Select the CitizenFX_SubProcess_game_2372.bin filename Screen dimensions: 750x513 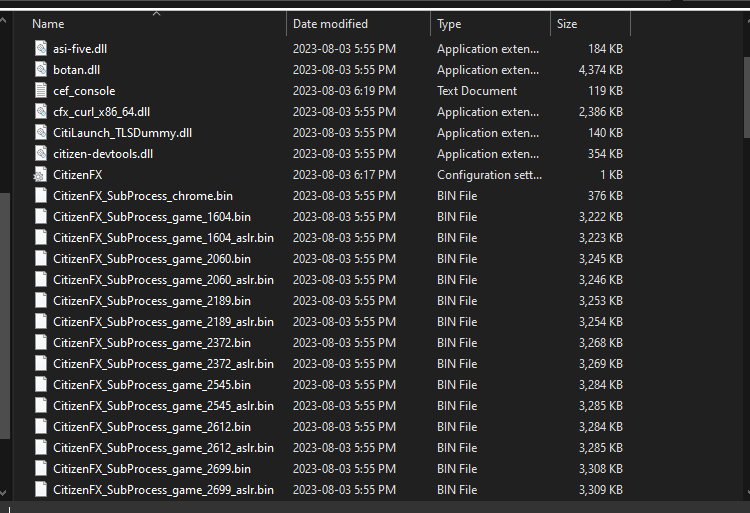tap(152, 343)
